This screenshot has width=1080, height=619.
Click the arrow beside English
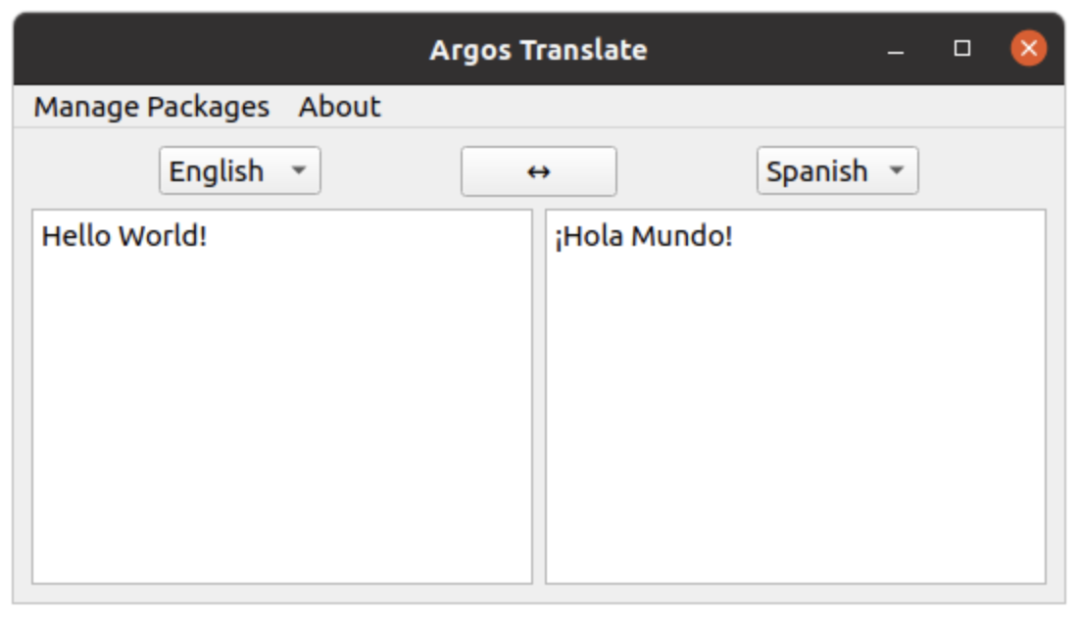coord(298,171)
